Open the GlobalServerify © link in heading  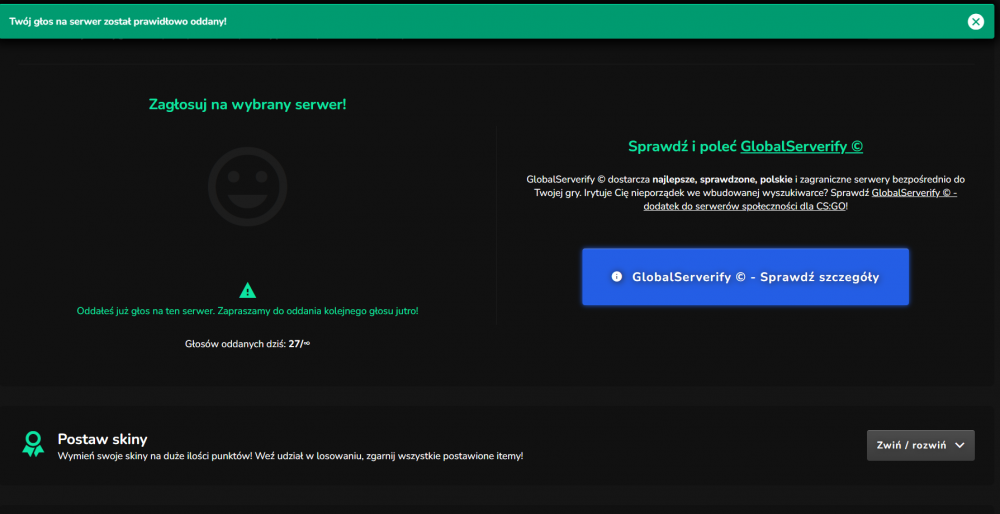pyautogui.click(x=801, y=147)
